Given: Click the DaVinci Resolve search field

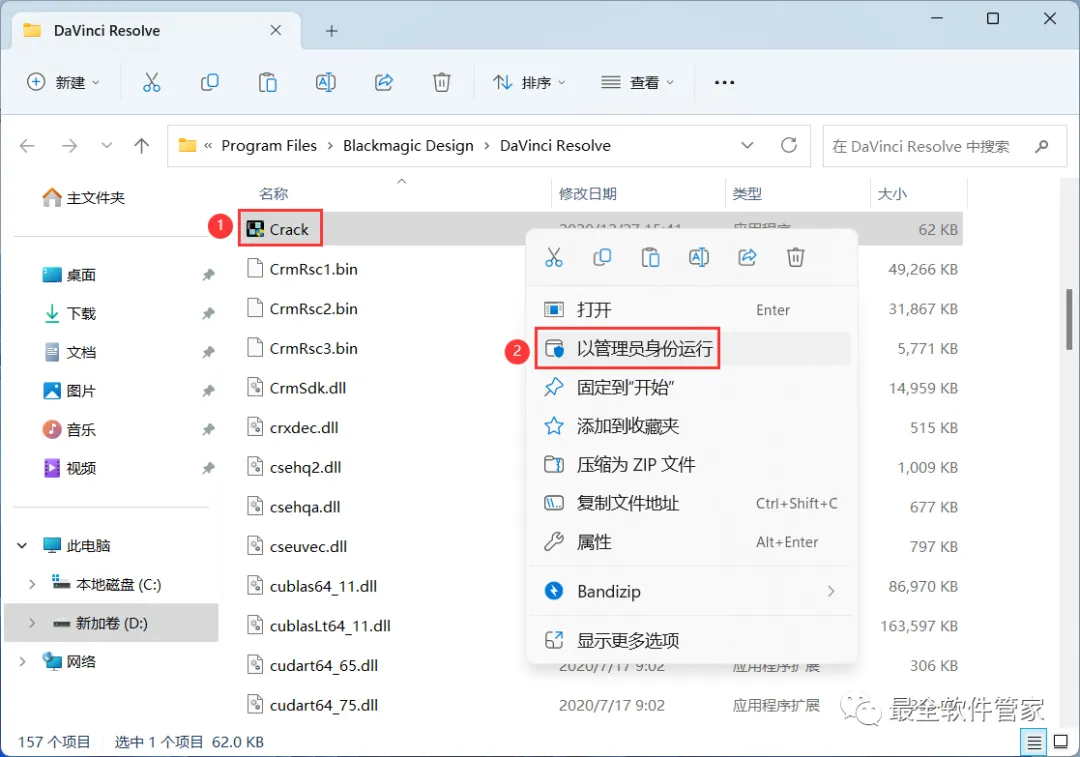Looking at the screenshot, I should (x=944, y=146).
